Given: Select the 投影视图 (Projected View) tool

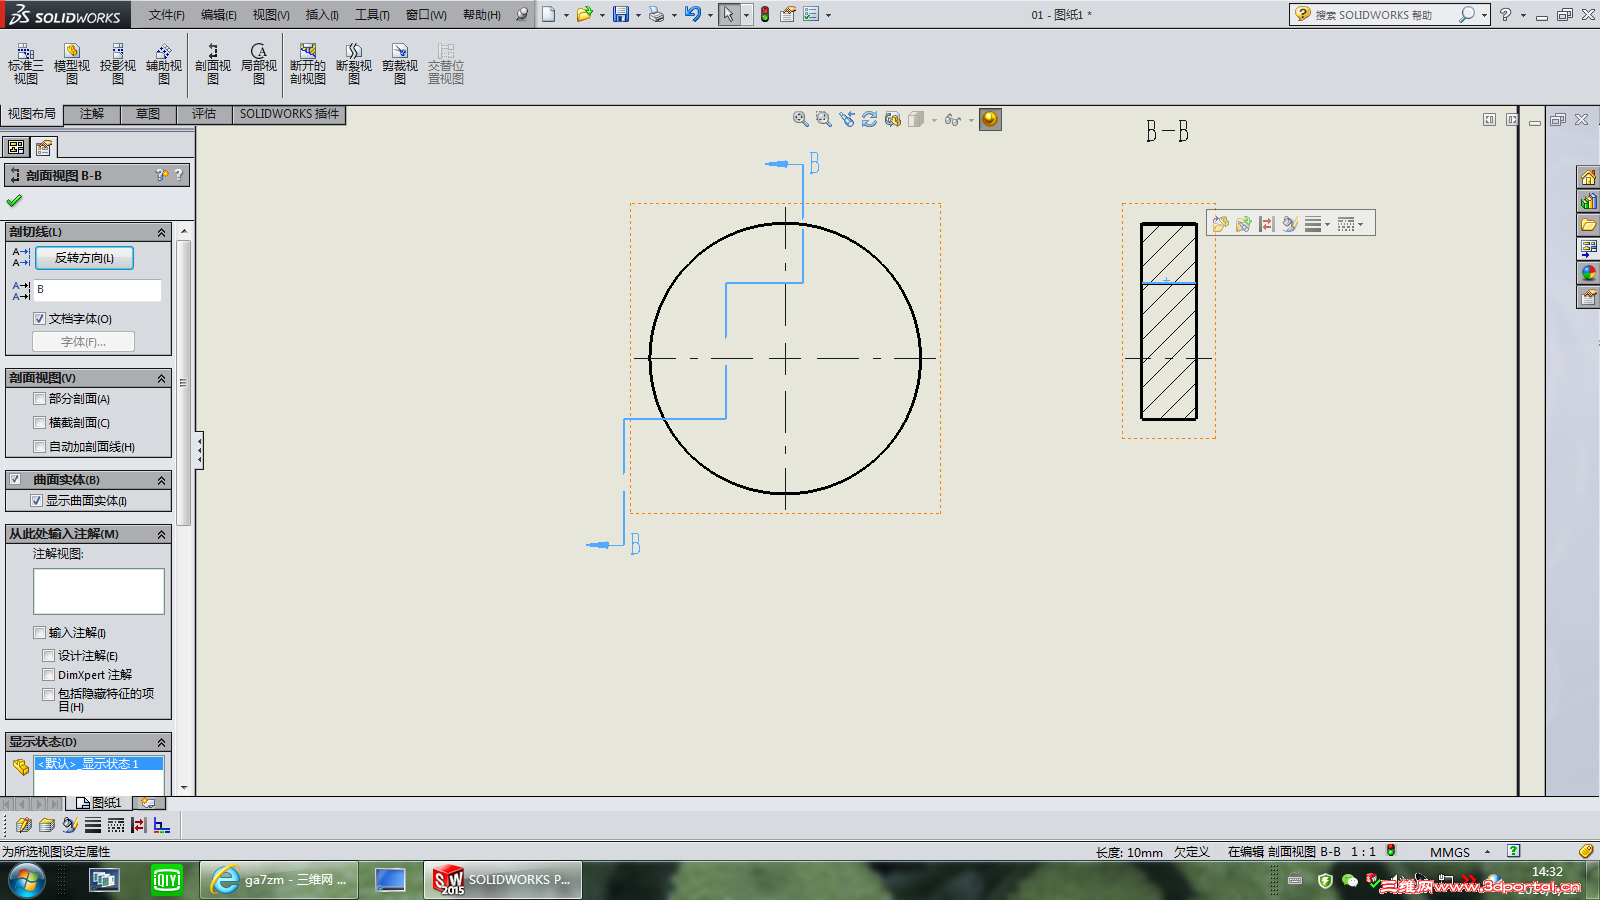Looking at the screenshot, I should pos(118,64).
